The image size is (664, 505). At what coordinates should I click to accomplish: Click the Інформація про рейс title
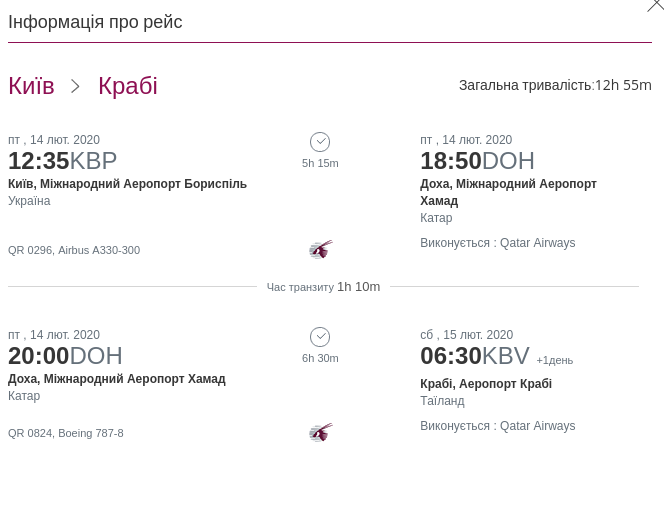point(95,22)
